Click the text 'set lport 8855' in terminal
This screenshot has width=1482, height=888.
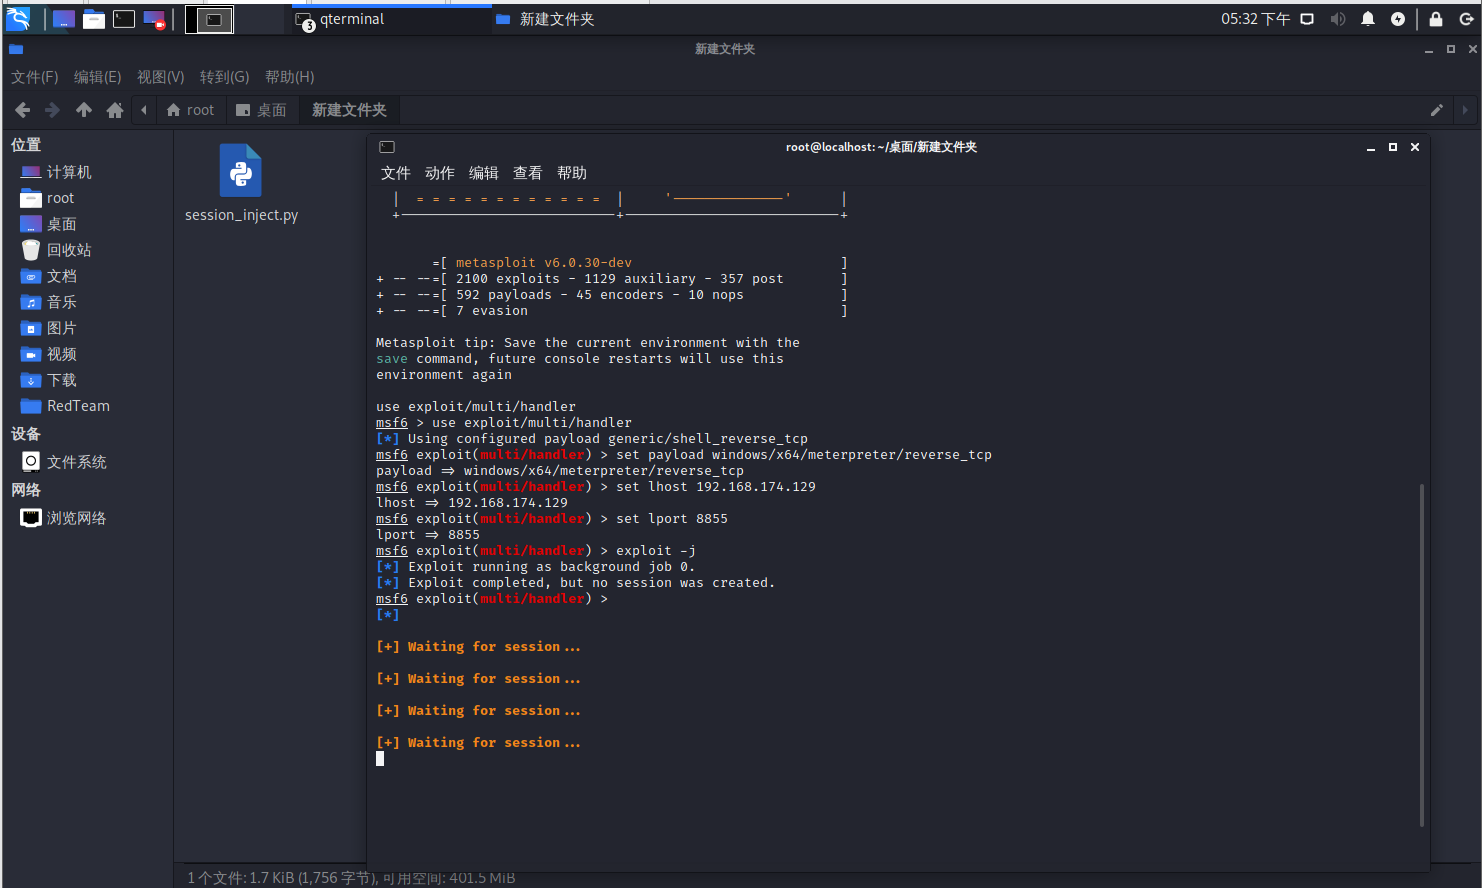(x=672, y=519)
